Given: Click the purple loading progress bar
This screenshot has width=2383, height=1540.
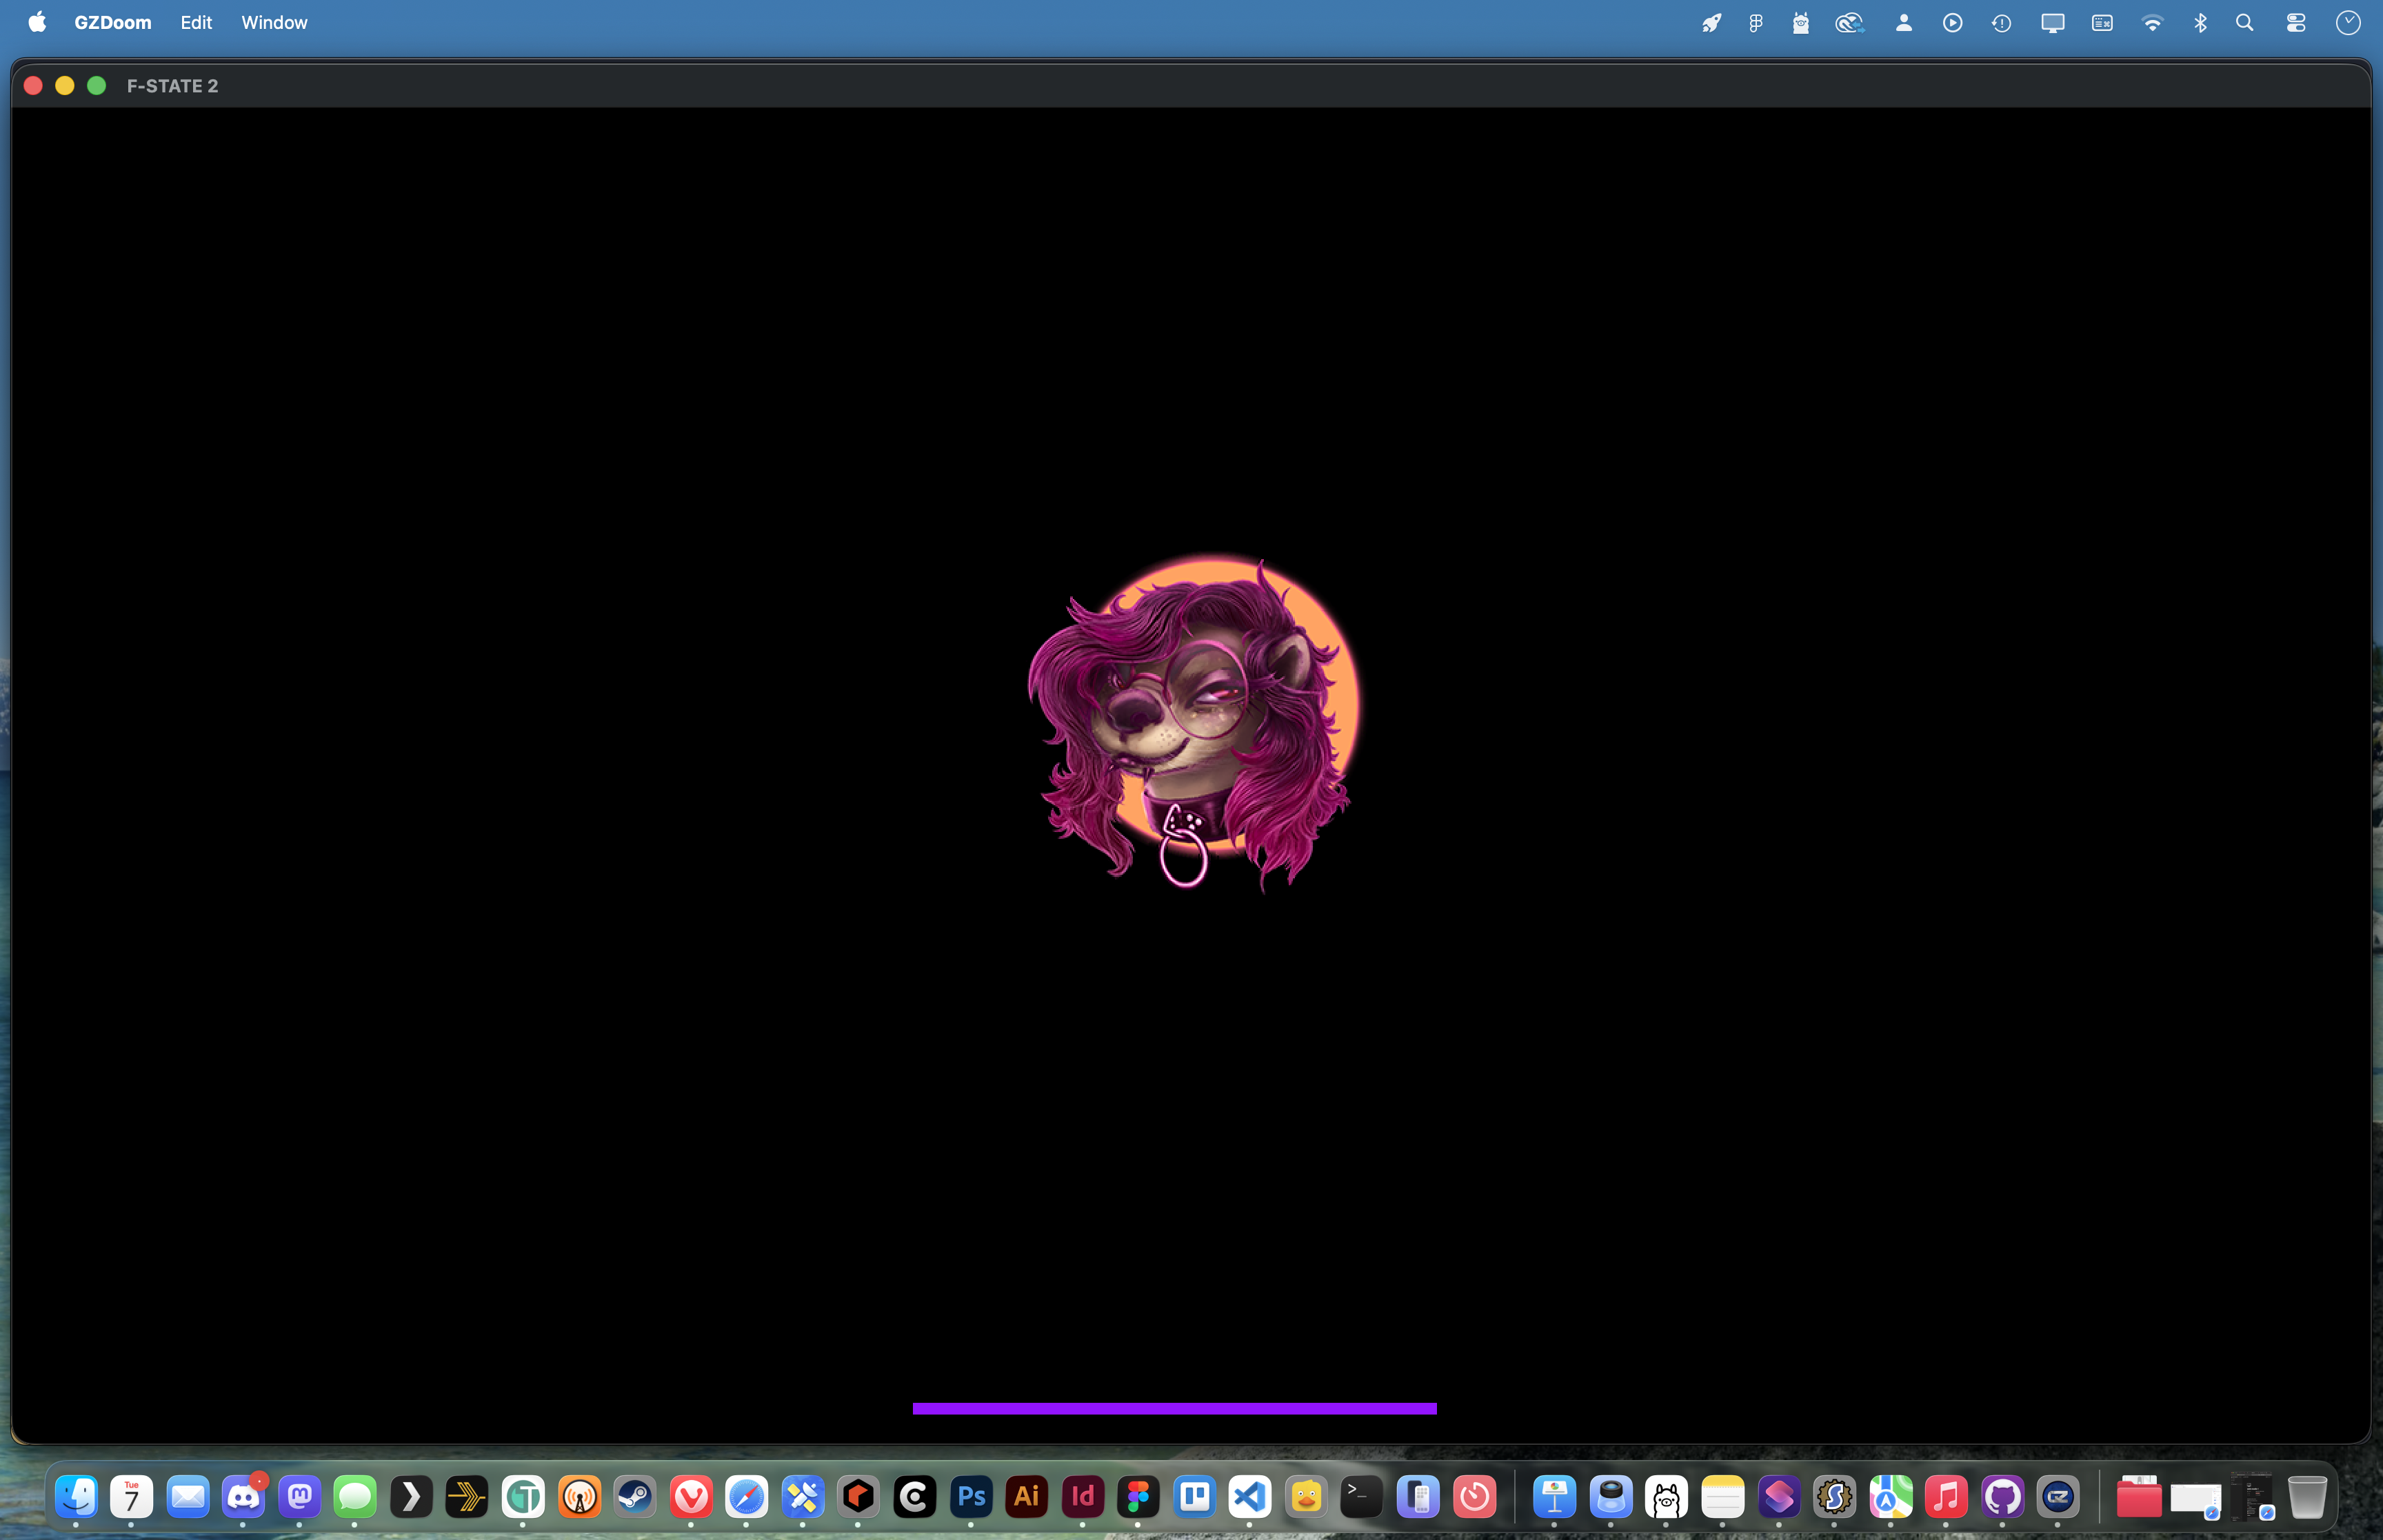Looking at the screenshot, I should 1174,1408.
